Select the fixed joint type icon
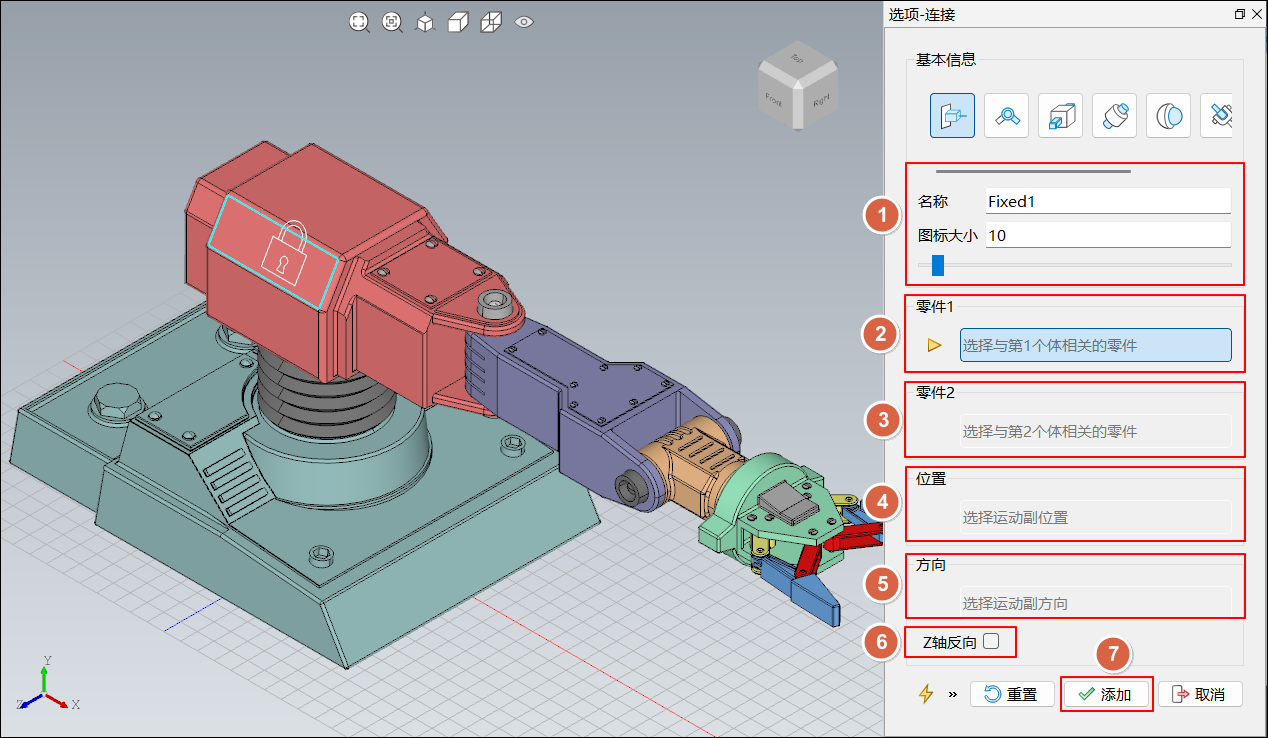Viewport: 1268px width, 738px height. [952, 115]
